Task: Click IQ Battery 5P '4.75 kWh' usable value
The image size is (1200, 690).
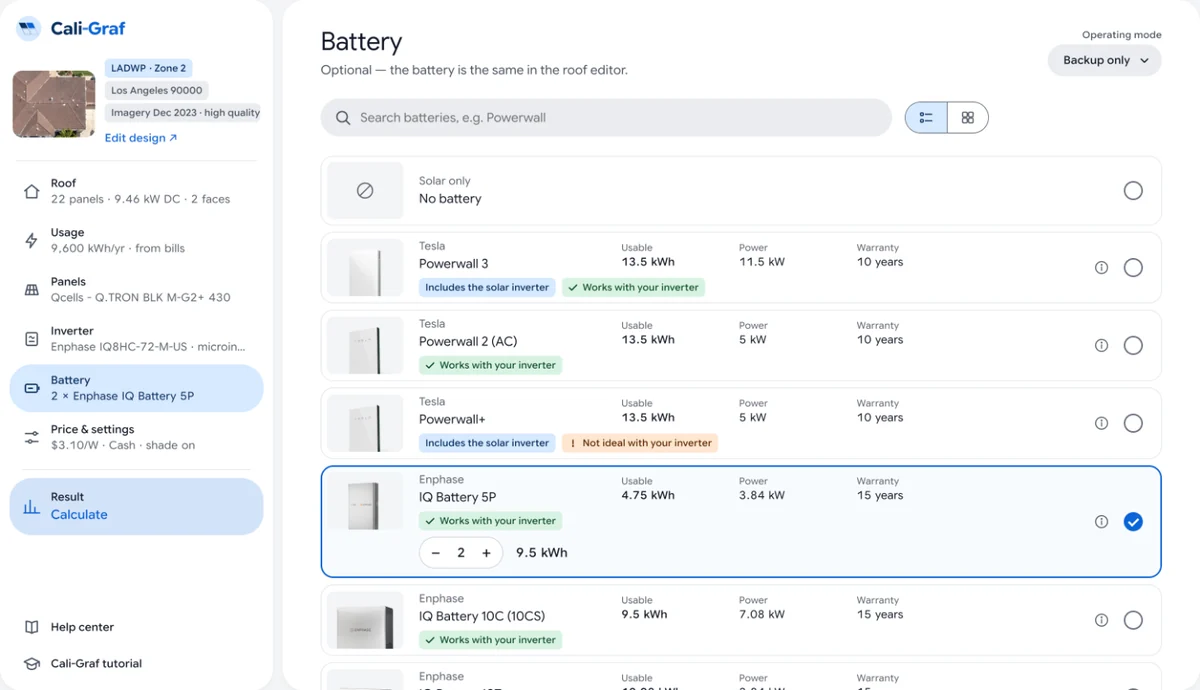Action: click(x=648, y=495)
